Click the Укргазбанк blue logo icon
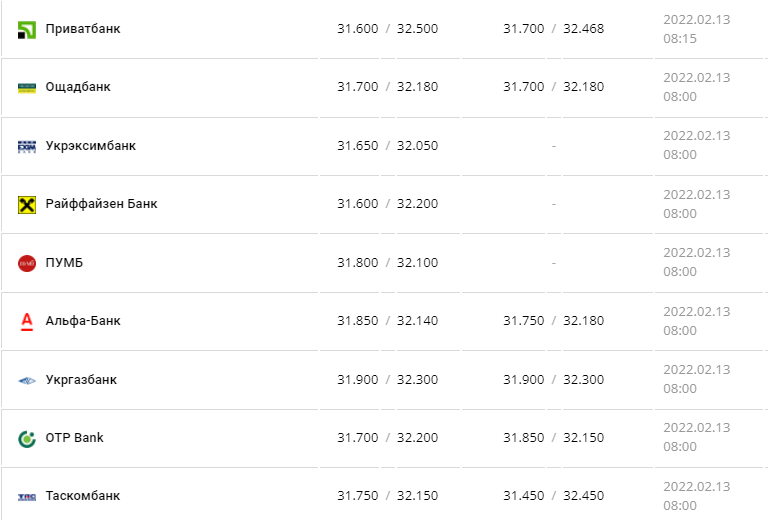Viewport: 768px width, 520px height. [x=27, y=380]
